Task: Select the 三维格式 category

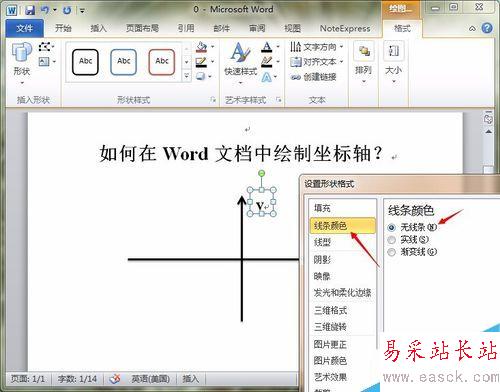Action: tap(343, 310)
